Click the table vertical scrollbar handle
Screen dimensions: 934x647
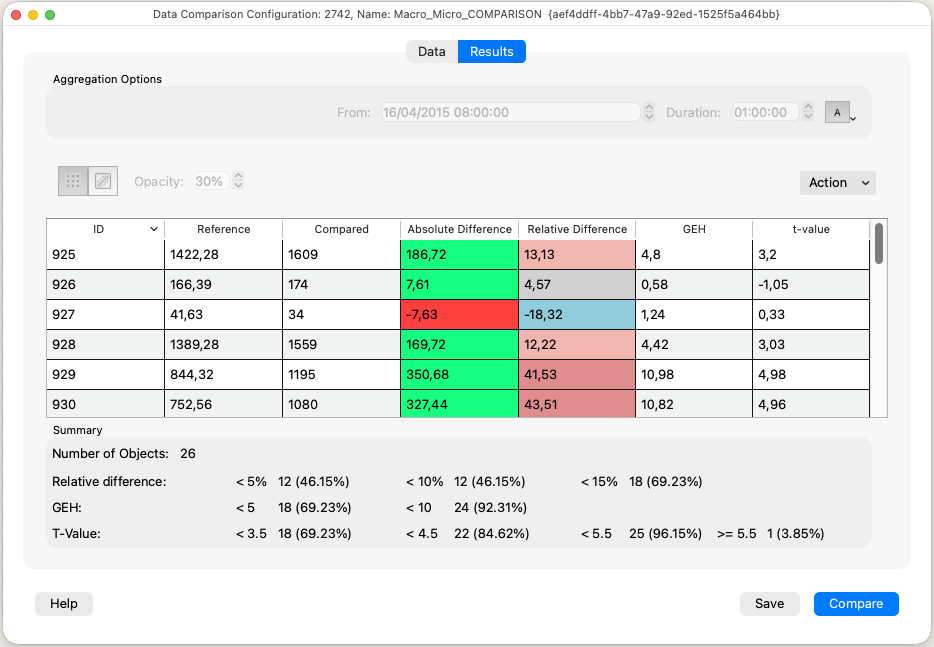[x=879, y=243]
